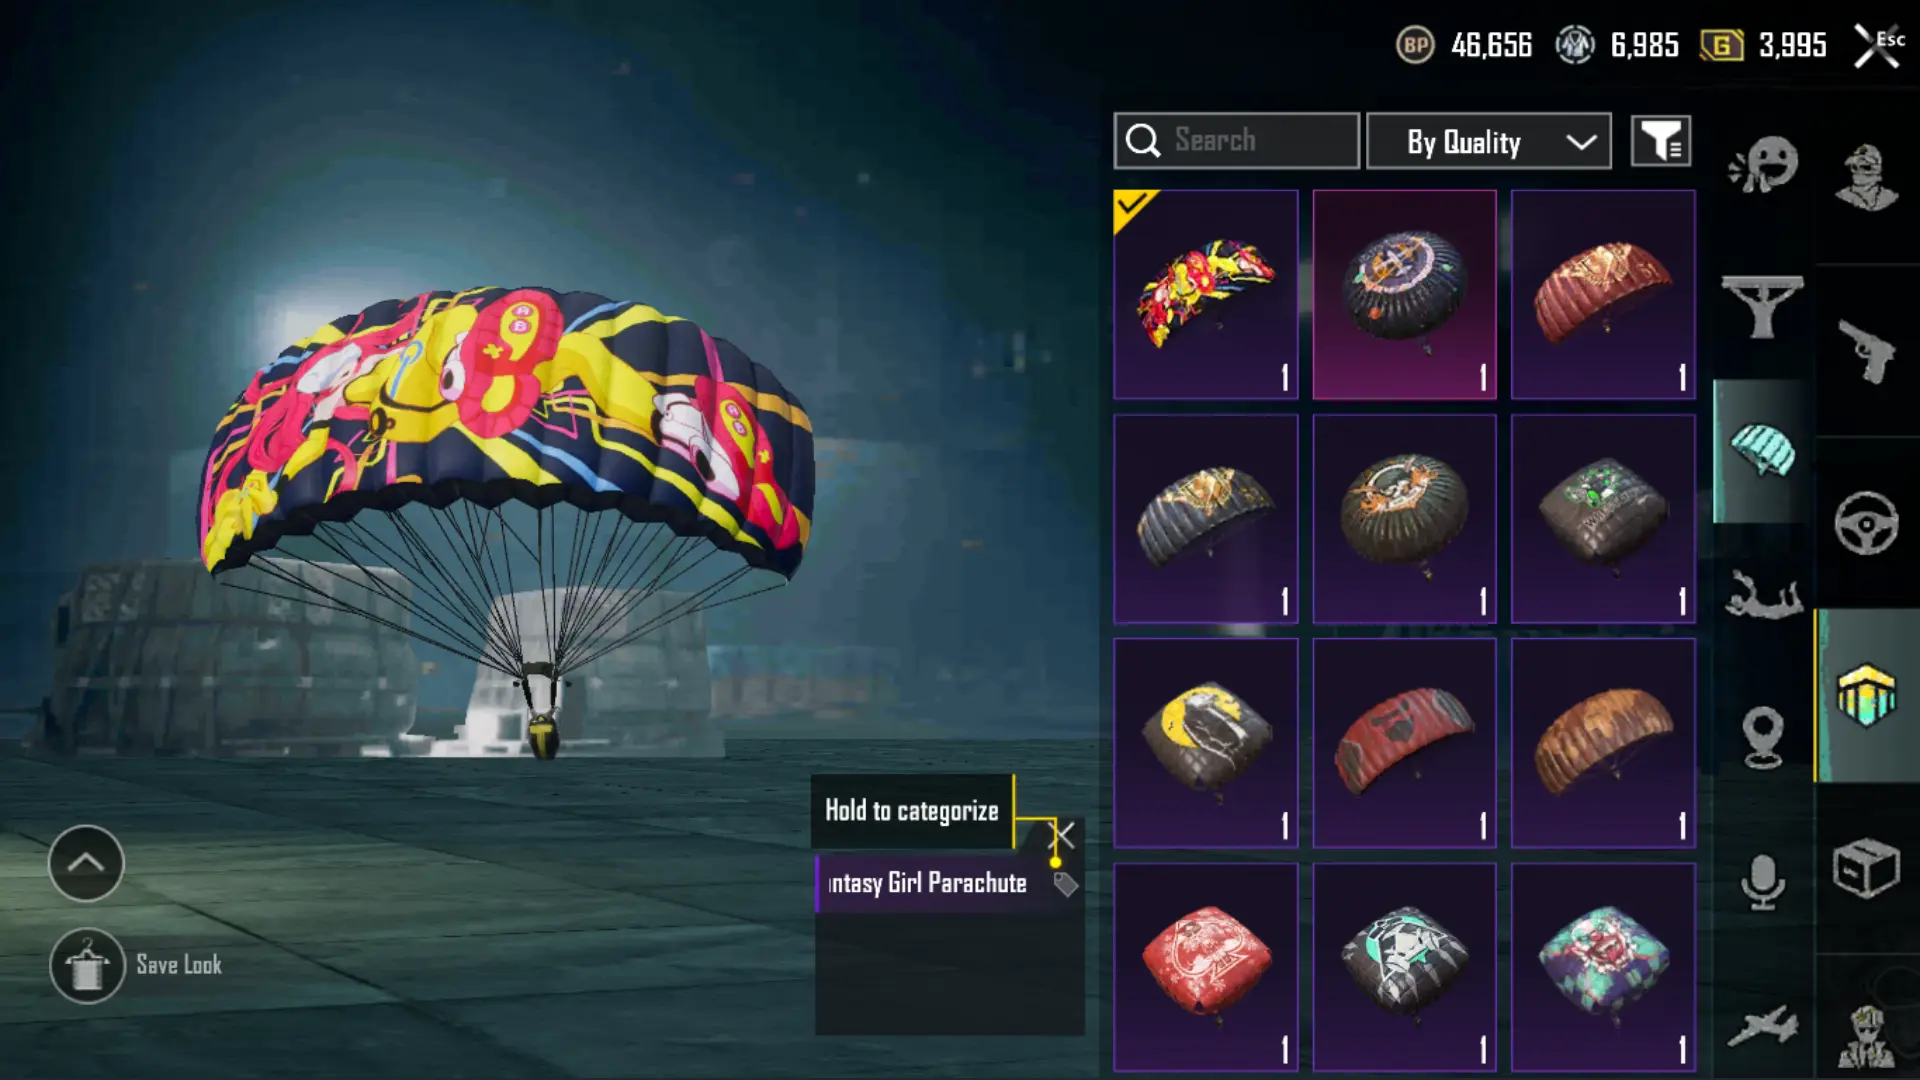Select the outfit torso category icon
This screenshot has height=1080, width=1920.
point(1762,307)
